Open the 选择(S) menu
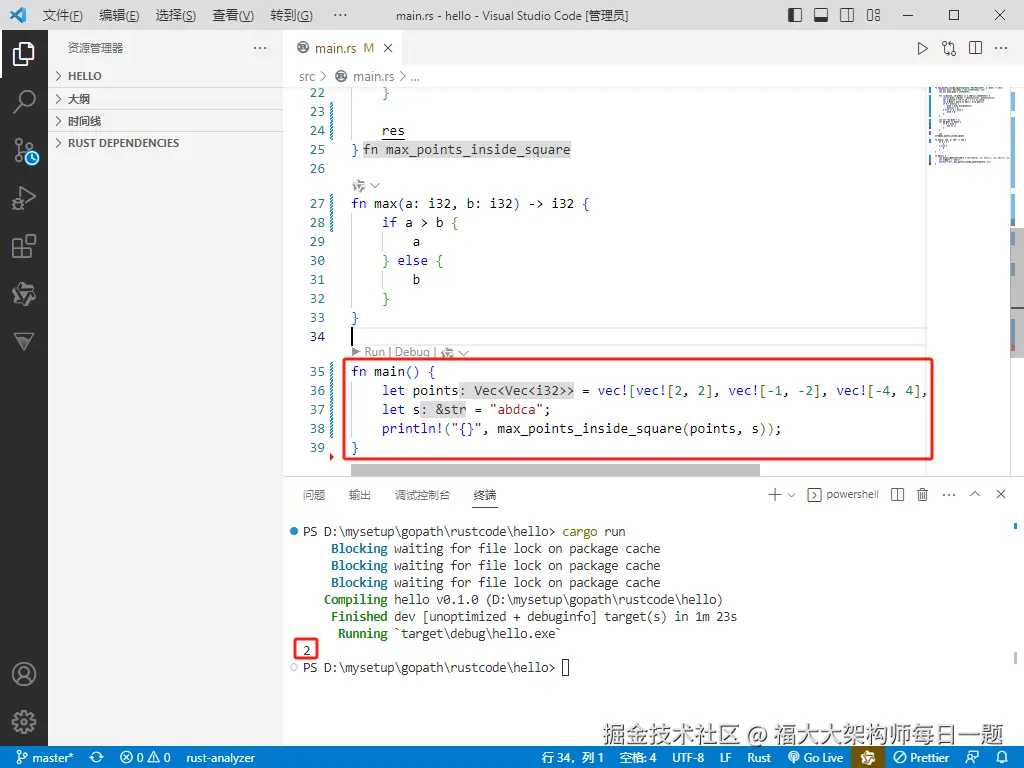 [x=176, y=15]
